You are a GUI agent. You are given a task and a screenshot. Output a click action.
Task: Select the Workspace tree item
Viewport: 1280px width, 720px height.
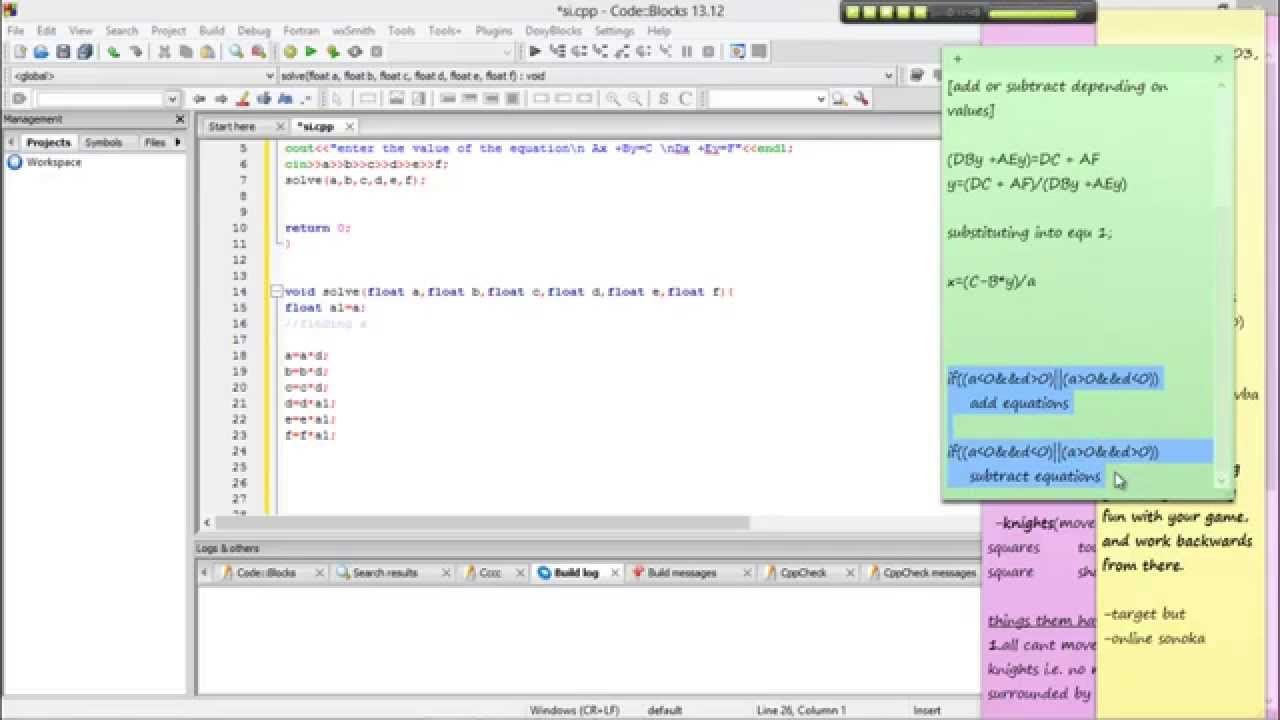point(54,162)
